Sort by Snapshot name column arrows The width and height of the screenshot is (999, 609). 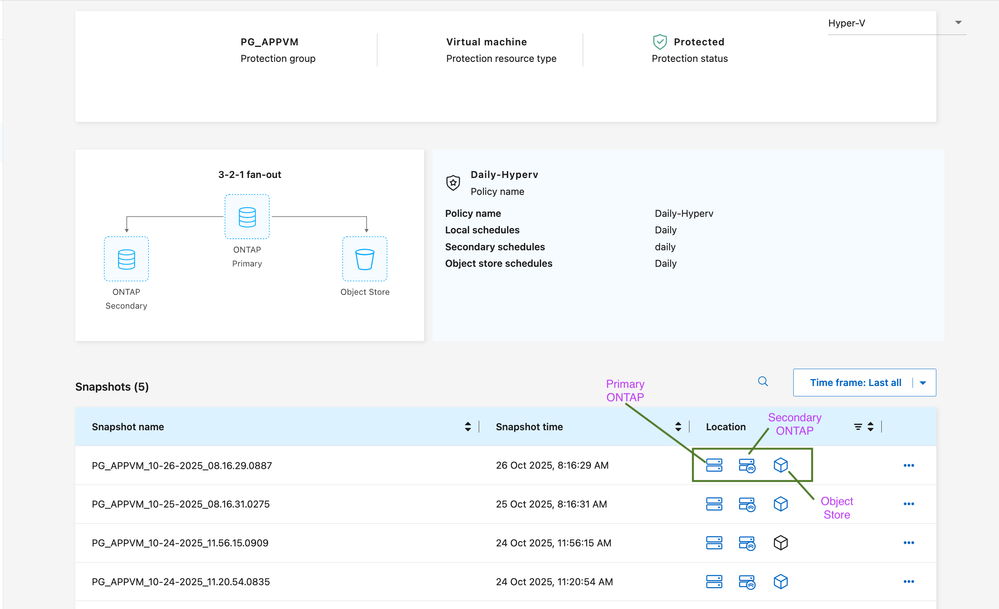467,427
